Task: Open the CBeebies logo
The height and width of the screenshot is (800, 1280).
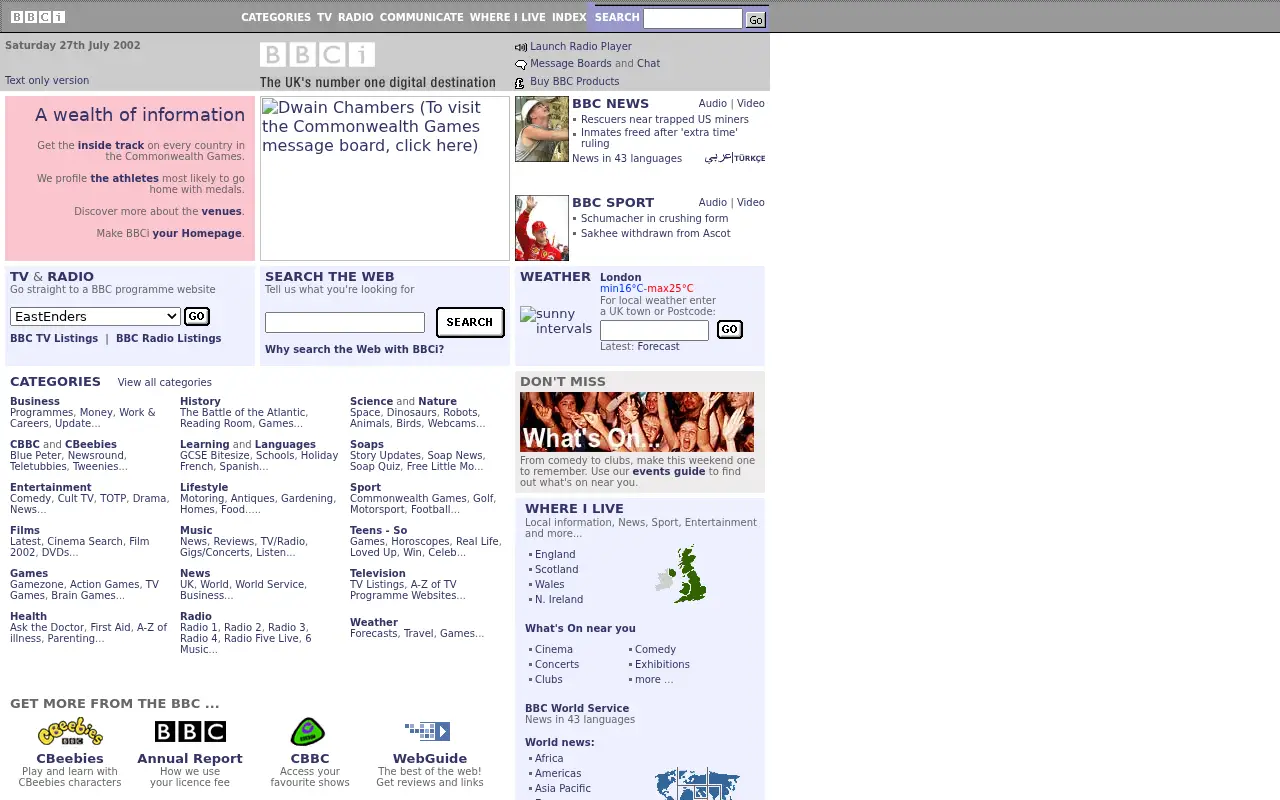Action: pyautogui.click(x=70, y=732)
